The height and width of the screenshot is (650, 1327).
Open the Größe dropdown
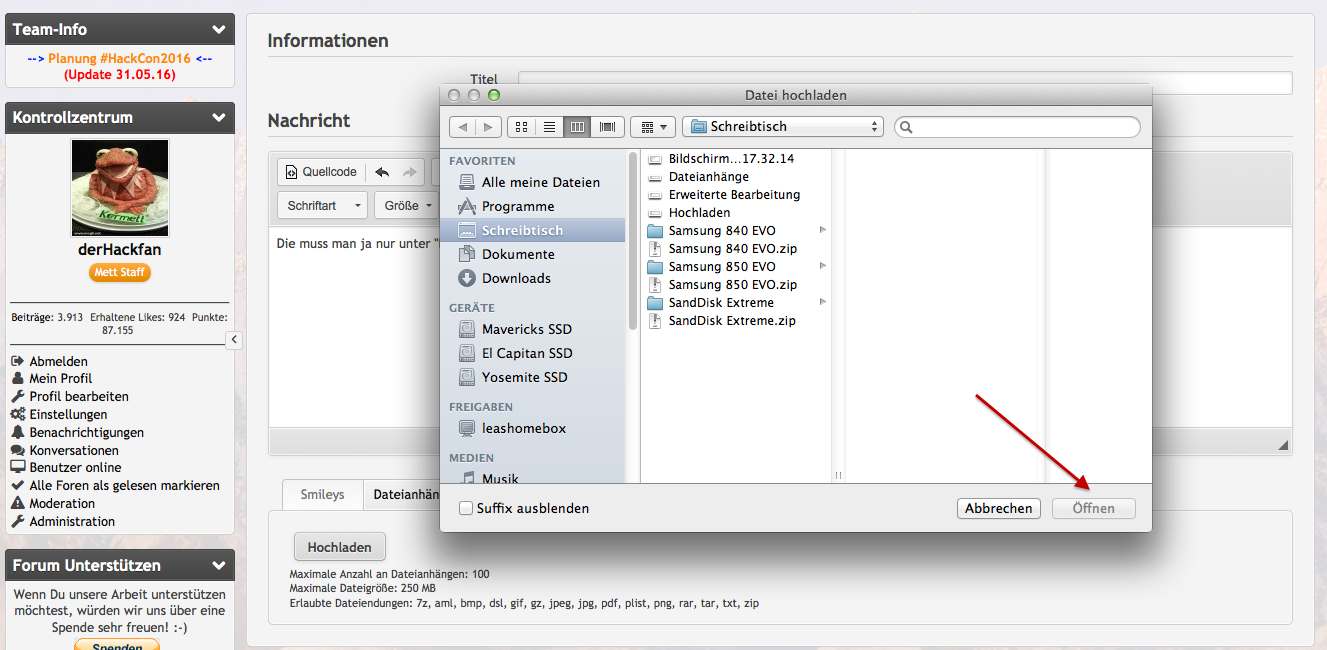coord(408,206)
